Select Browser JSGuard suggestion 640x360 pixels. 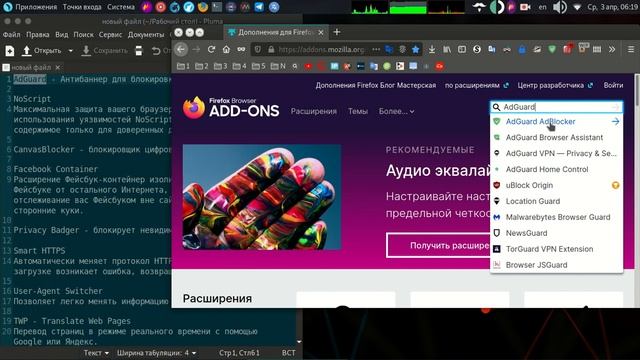(556, 265)
